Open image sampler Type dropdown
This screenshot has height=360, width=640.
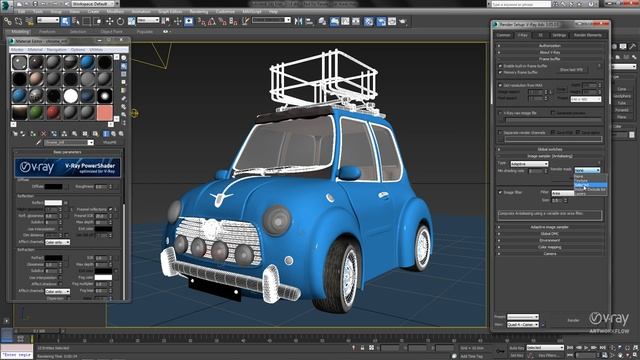point(529,164)
